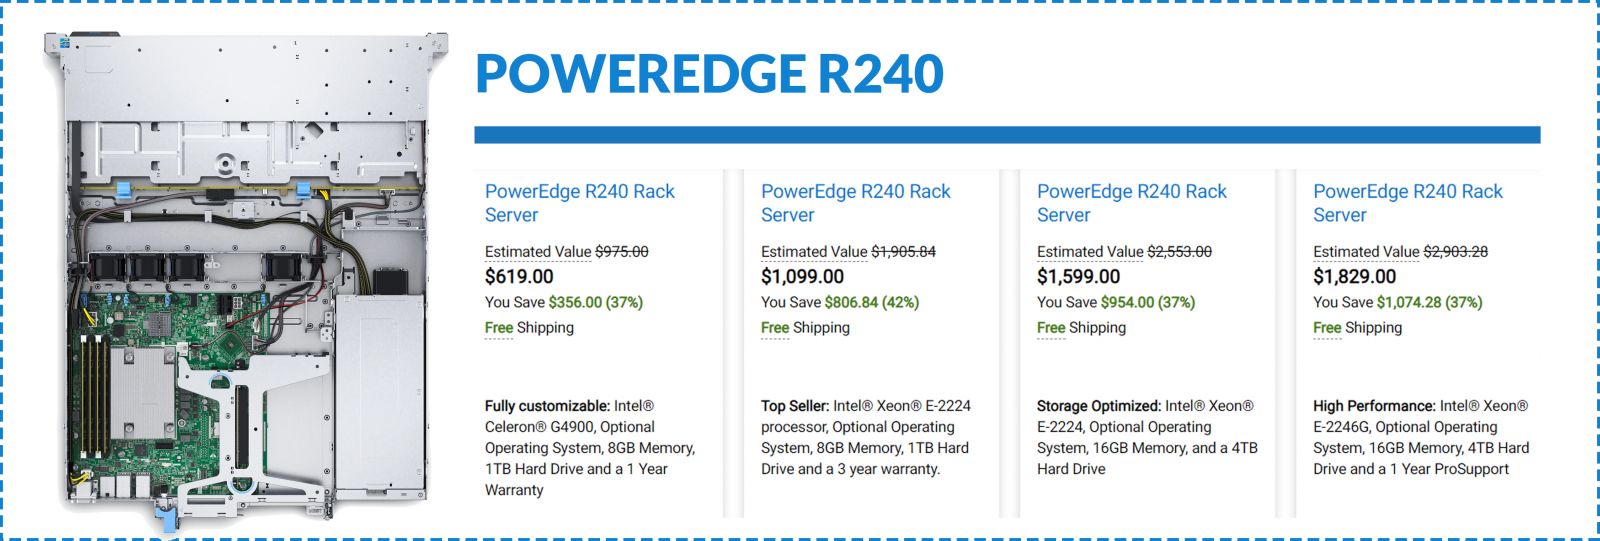Click the Top Seller Xeon E-2224 description
This screenshot has height=541, width=1600.
[865, 437]
